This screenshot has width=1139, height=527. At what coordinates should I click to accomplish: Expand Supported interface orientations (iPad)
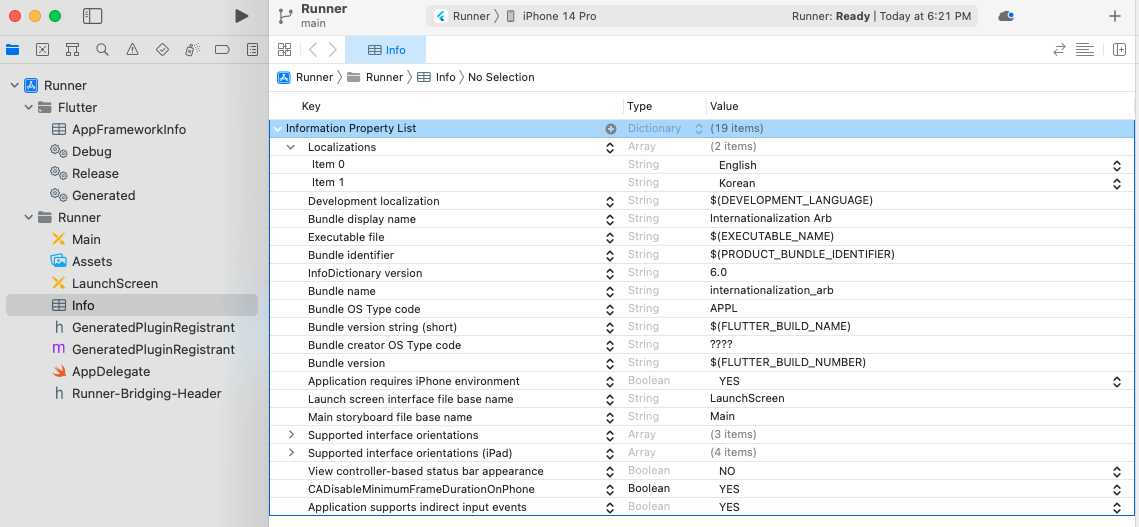(x=291, y=453)
